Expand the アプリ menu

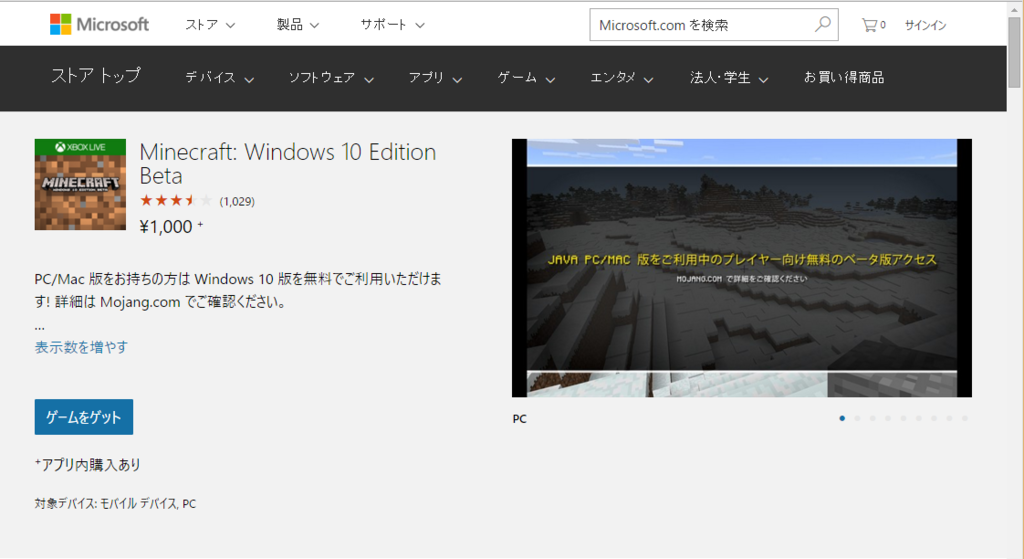coord(435,78)
